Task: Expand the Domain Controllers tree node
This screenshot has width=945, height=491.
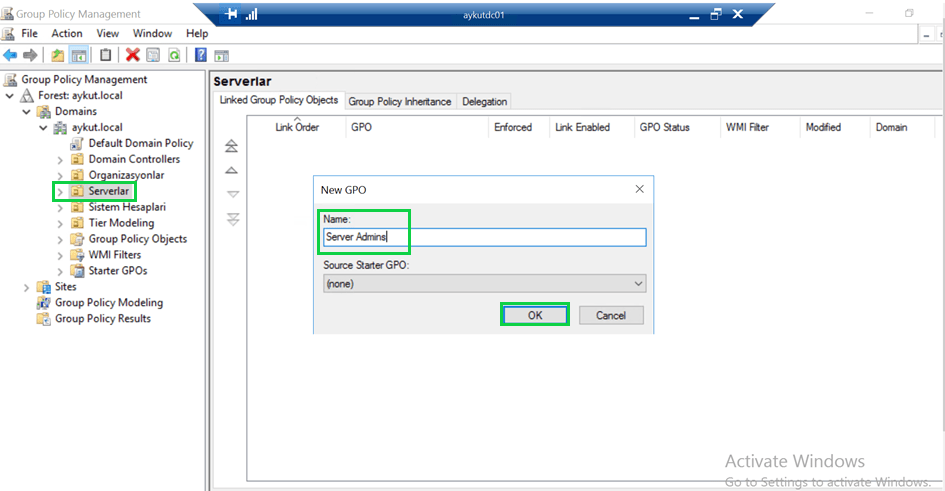Action: 60,160
